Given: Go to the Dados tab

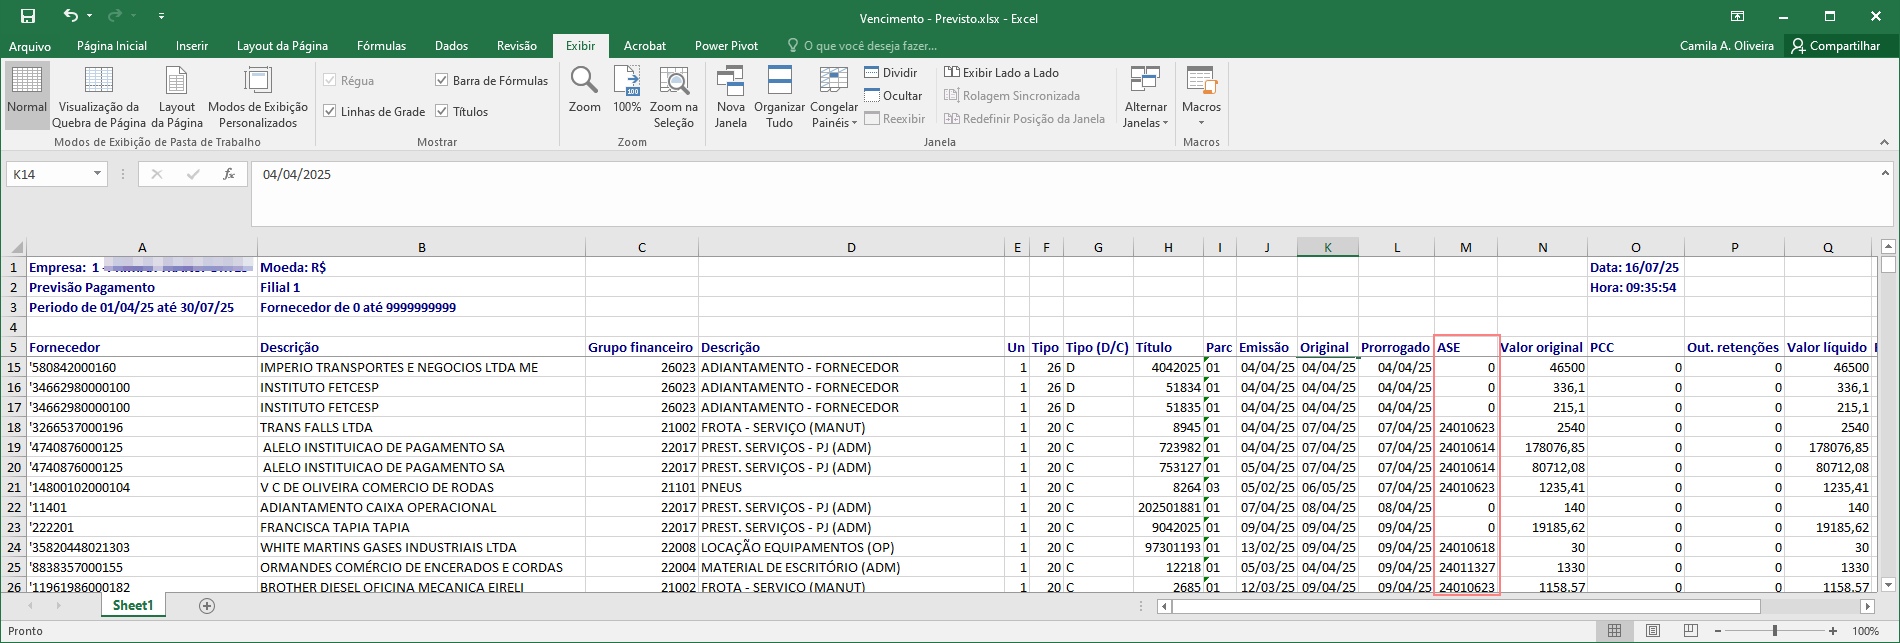Looking at the screenshot, I should 451,46.
